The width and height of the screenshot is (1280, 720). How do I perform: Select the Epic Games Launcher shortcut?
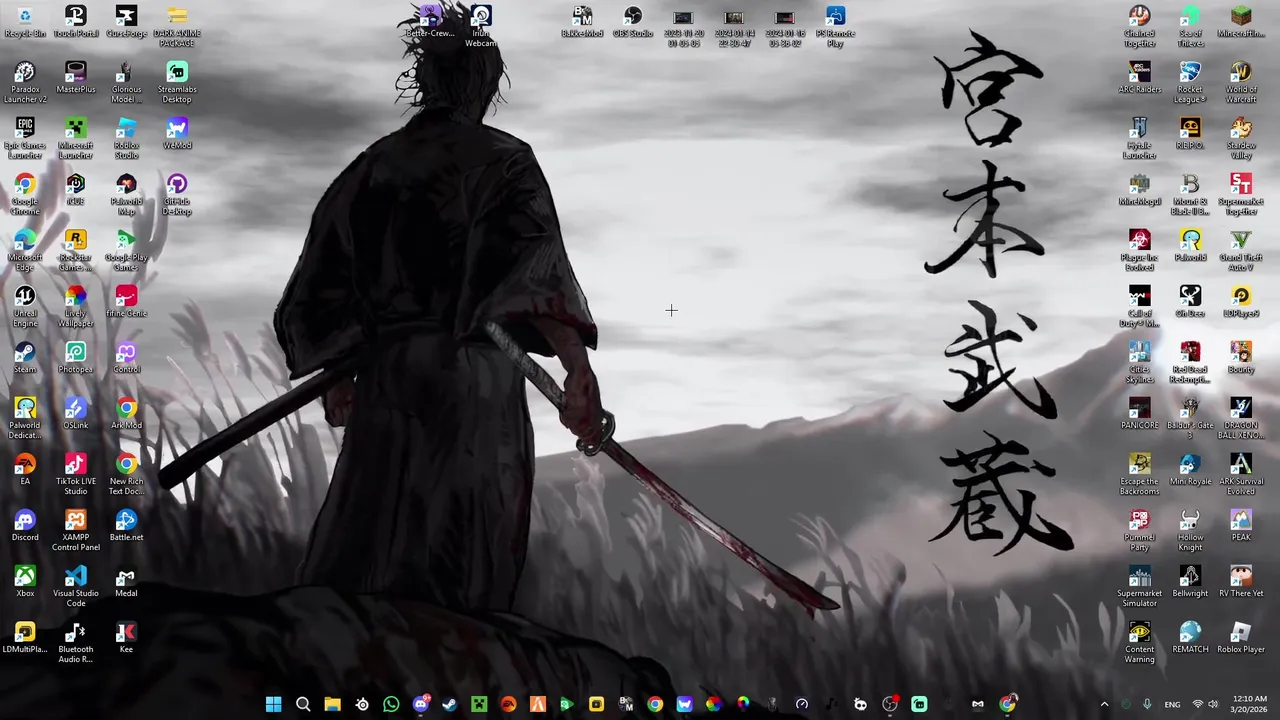(x=25, y=139)
